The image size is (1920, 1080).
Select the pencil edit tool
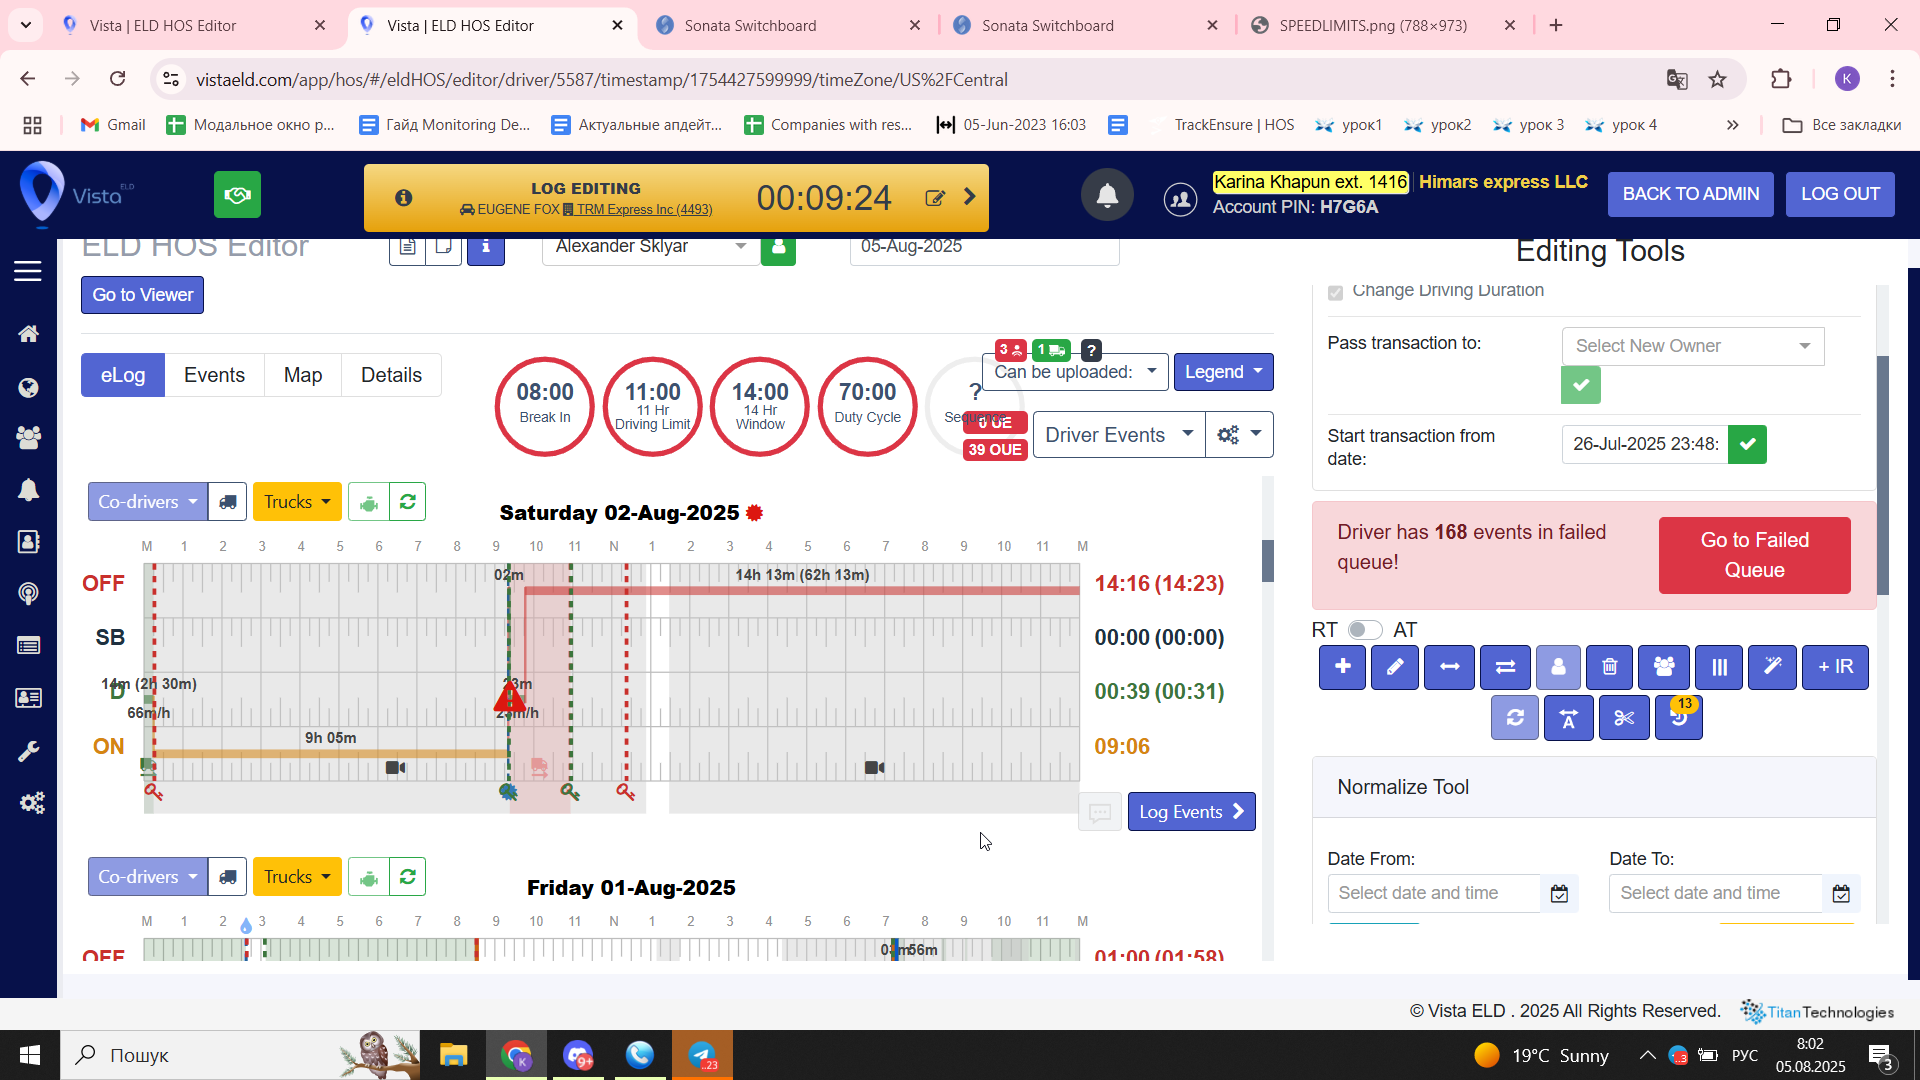click(1394, 667)
